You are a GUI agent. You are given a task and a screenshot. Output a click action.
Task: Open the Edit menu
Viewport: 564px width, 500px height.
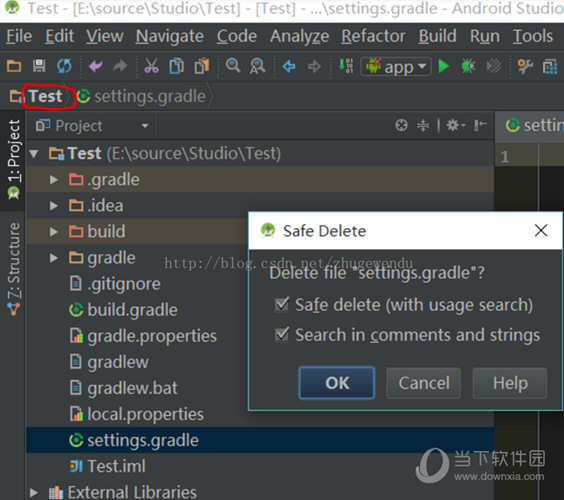(x=59, y=36)
